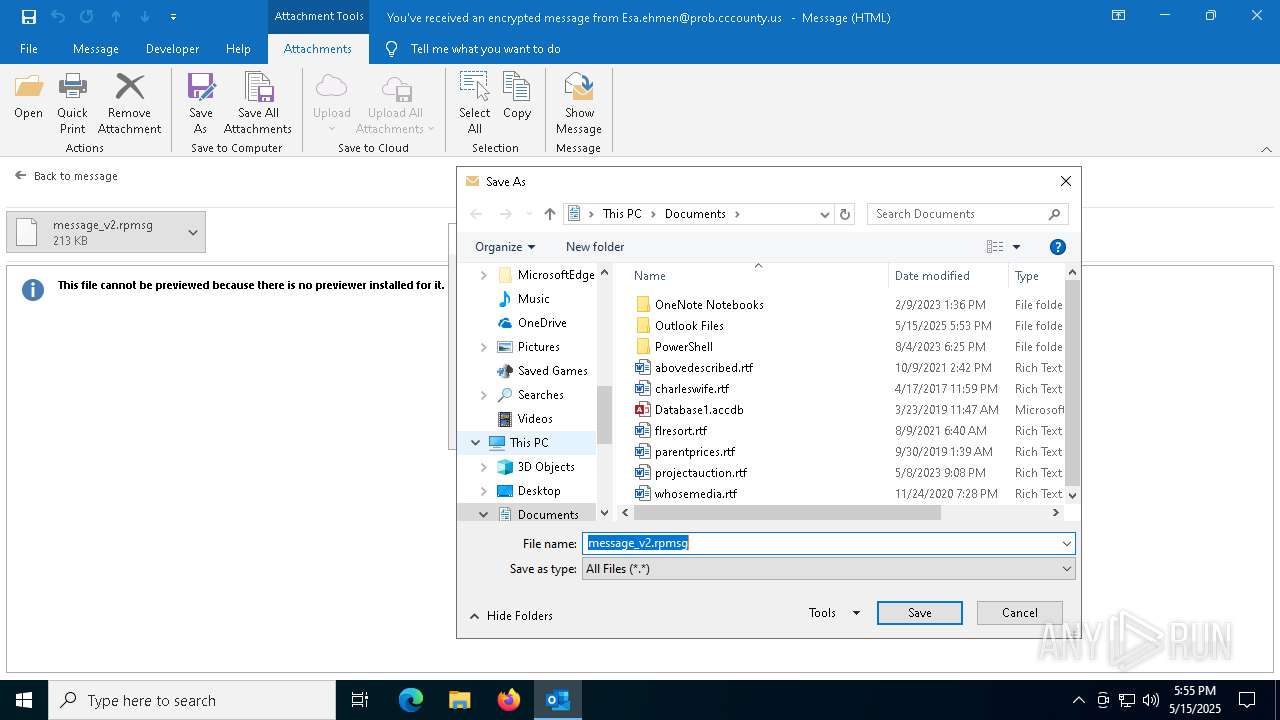Switch to the Message ribbon tab

pos(96,49)
